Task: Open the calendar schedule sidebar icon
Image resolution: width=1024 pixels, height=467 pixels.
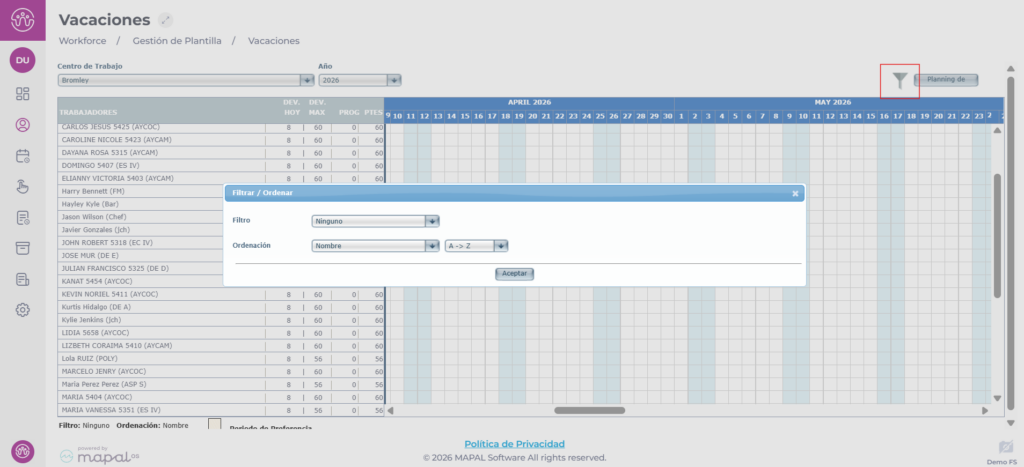Action: pyautogui.click(x=22, y=156)
